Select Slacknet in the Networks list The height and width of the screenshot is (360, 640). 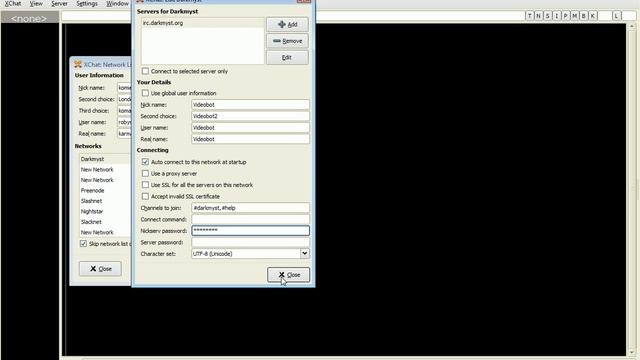click(105, 222)
